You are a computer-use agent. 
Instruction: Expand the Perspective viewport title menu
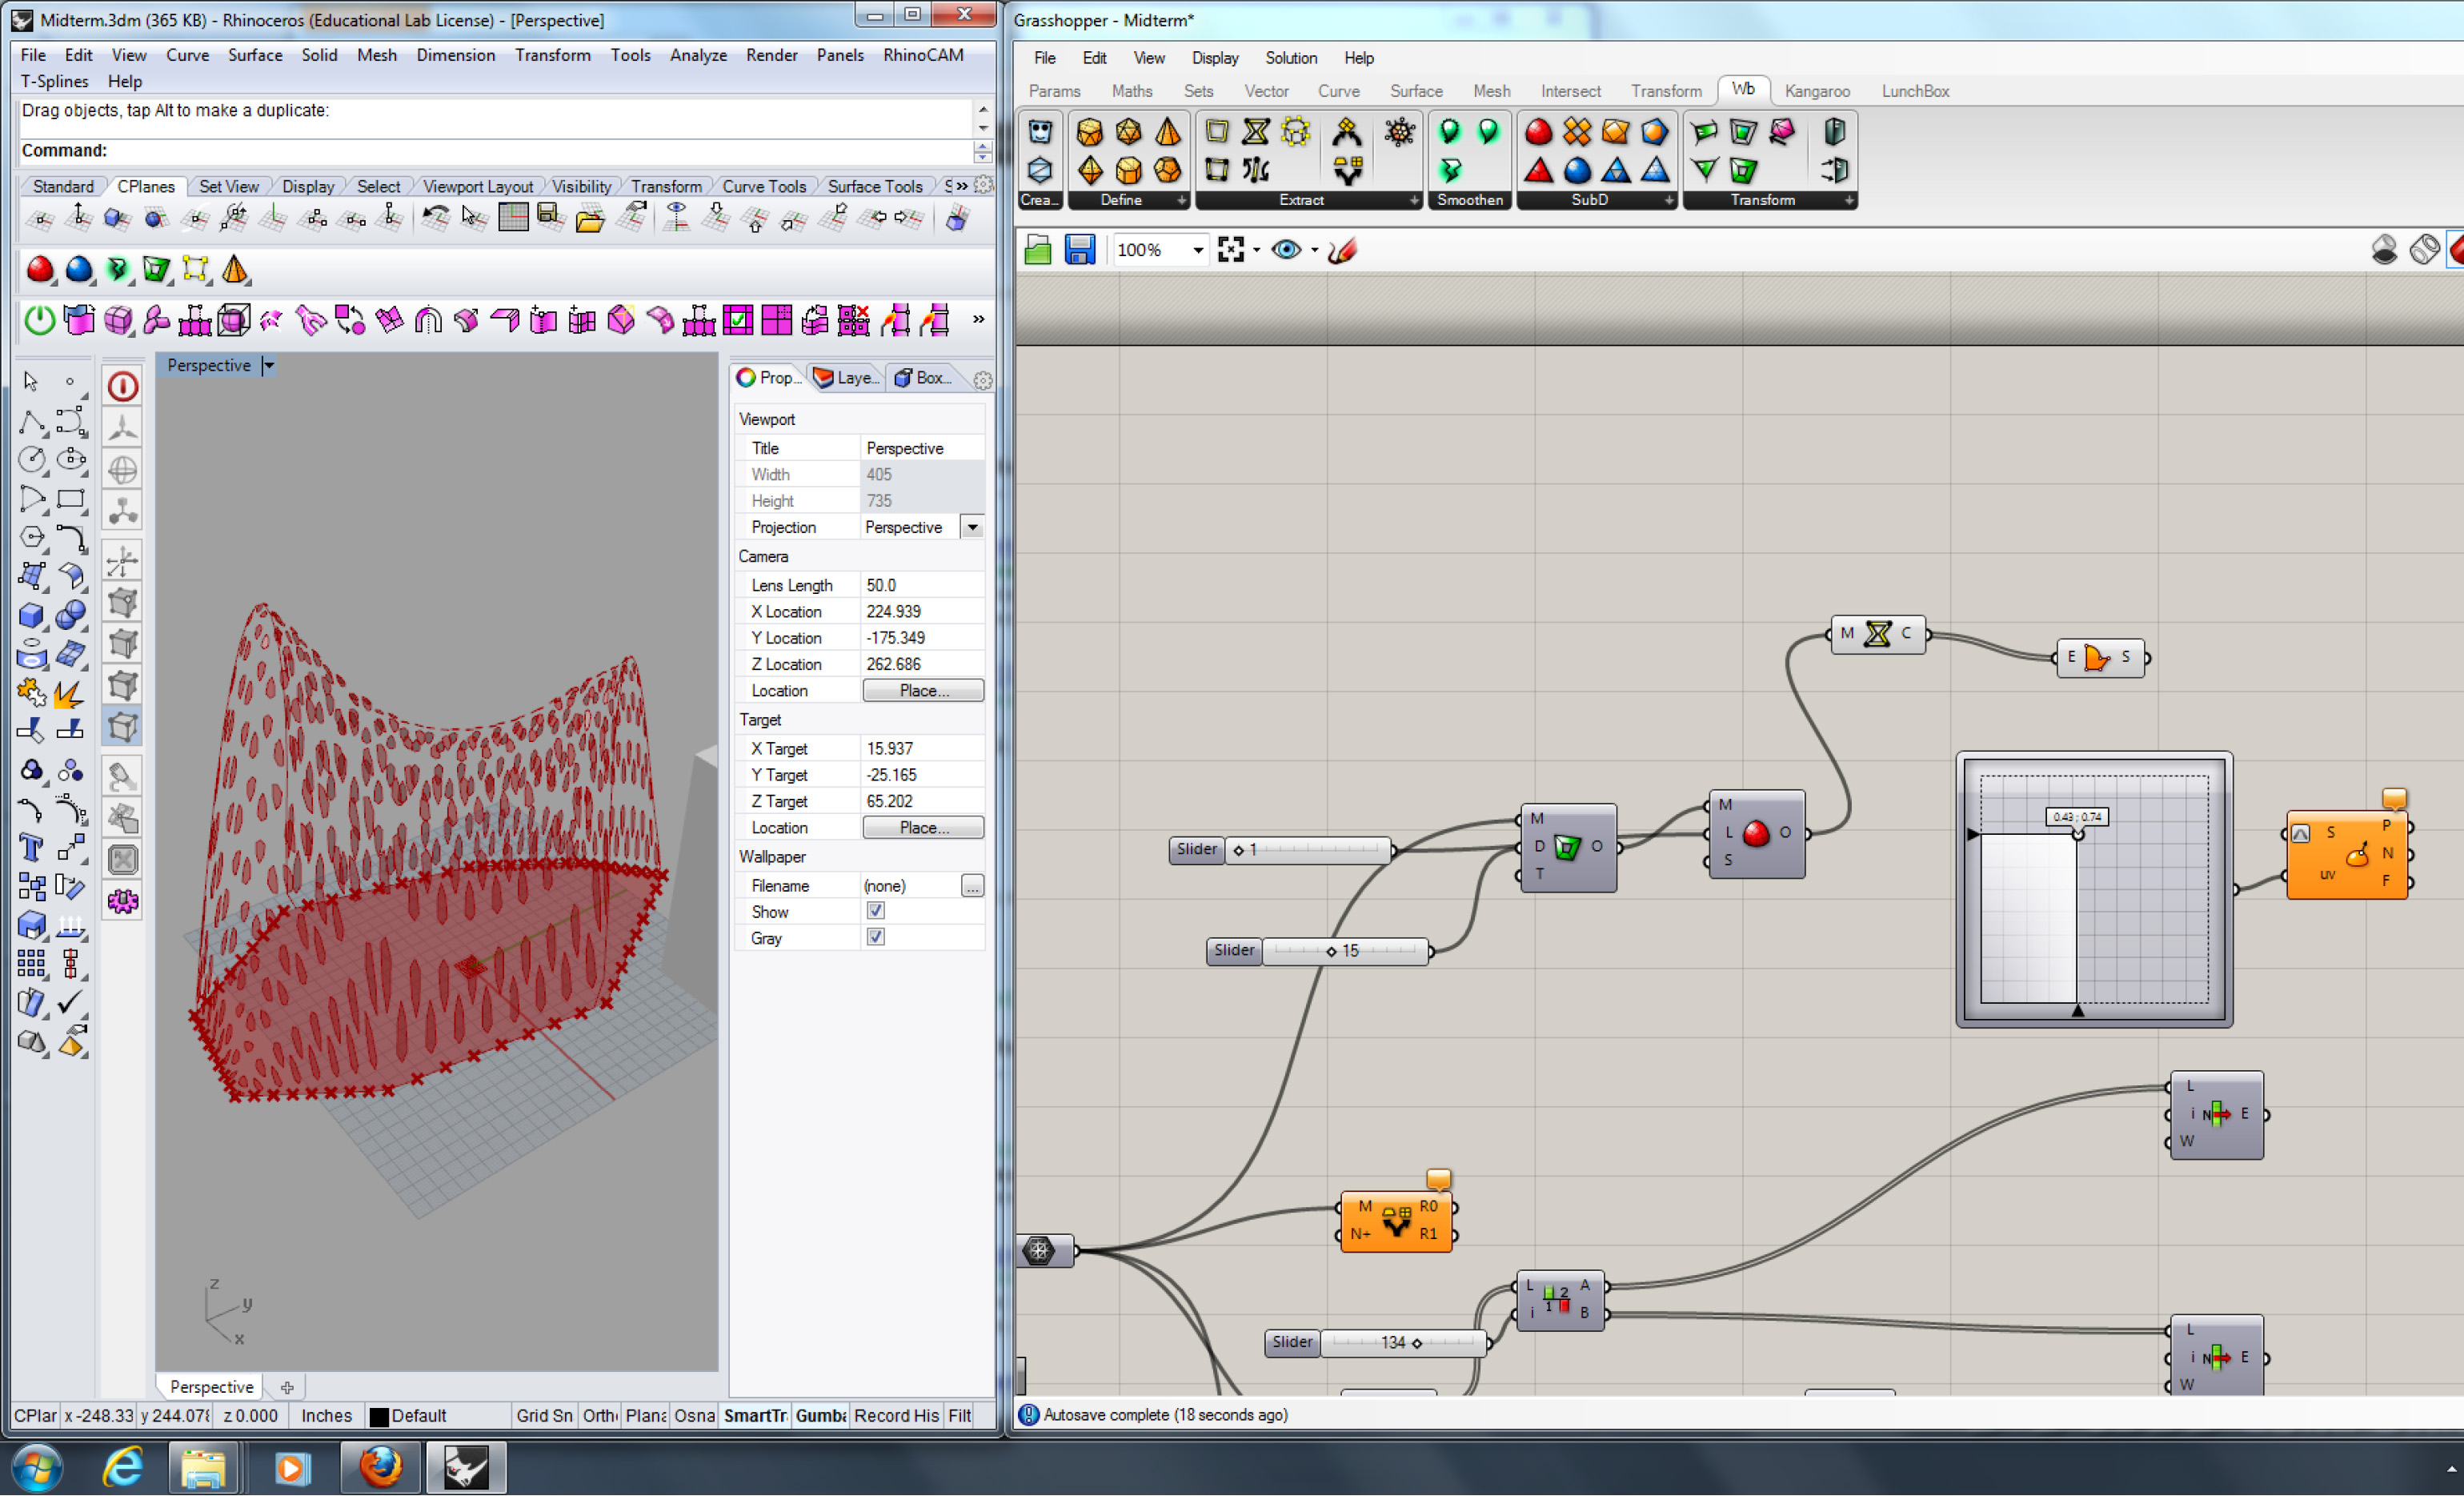click(x=268, y=366)
